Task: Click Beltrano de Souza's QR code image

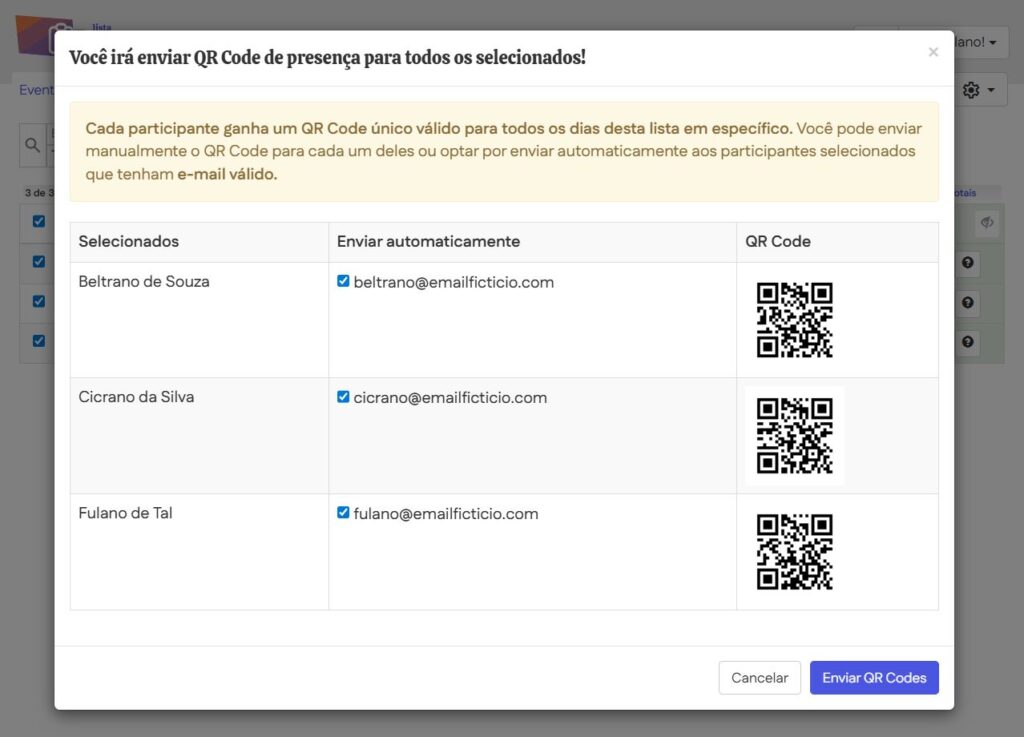Action: [794, 320]
